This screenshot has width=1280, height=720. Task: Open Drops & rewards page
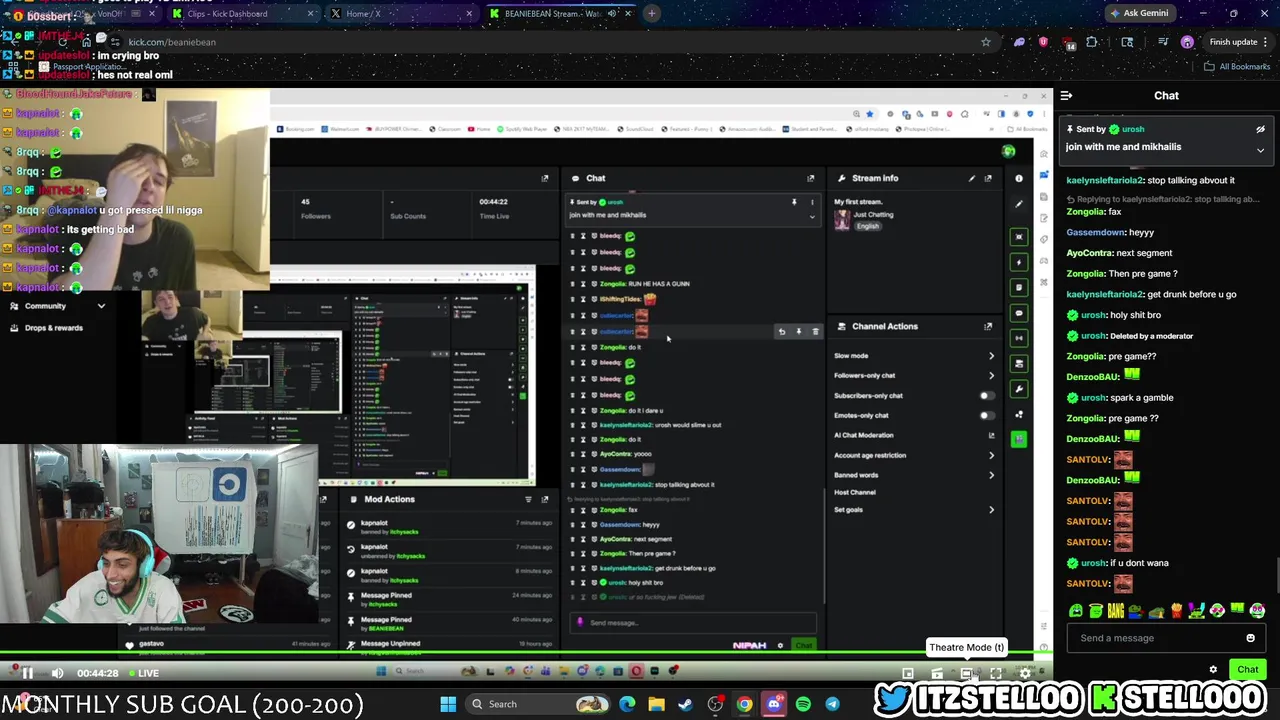(54, 328)
